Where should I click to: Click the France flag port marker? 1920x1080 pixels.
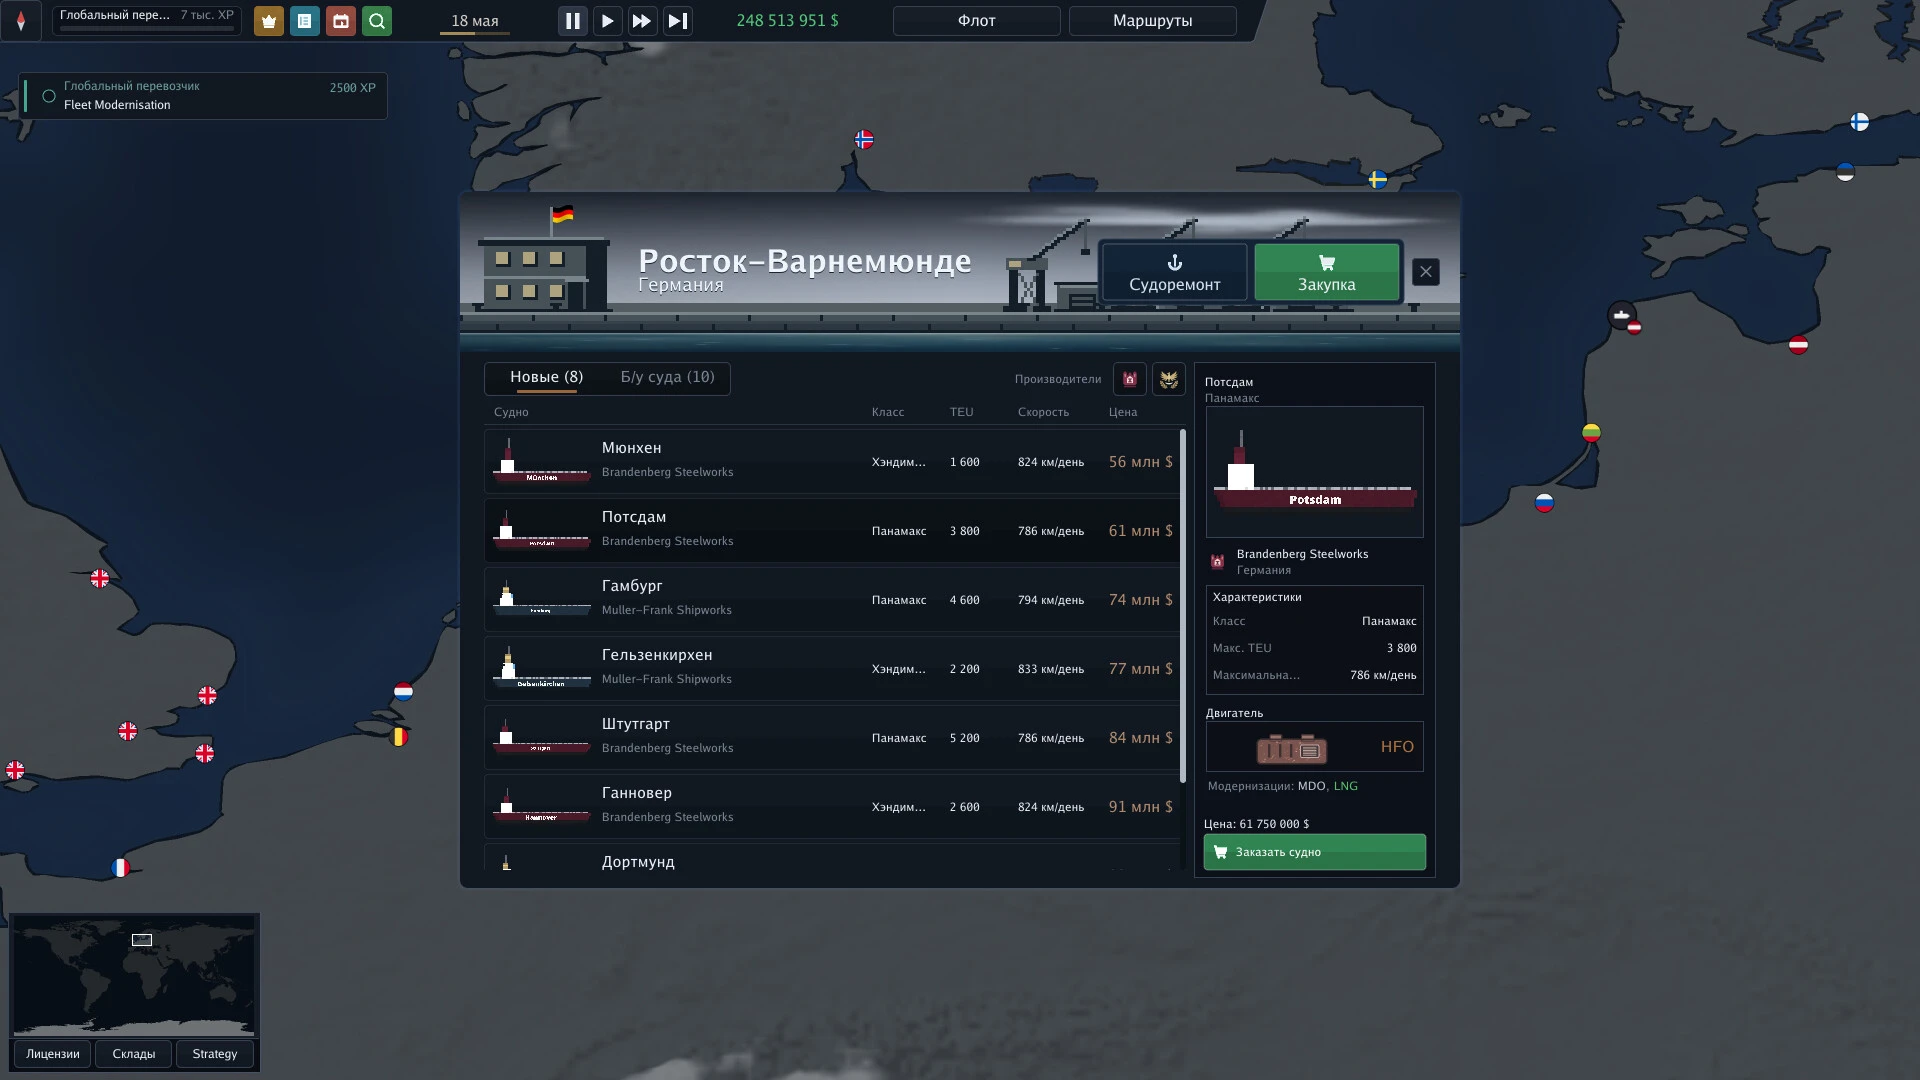coord(121,868)
